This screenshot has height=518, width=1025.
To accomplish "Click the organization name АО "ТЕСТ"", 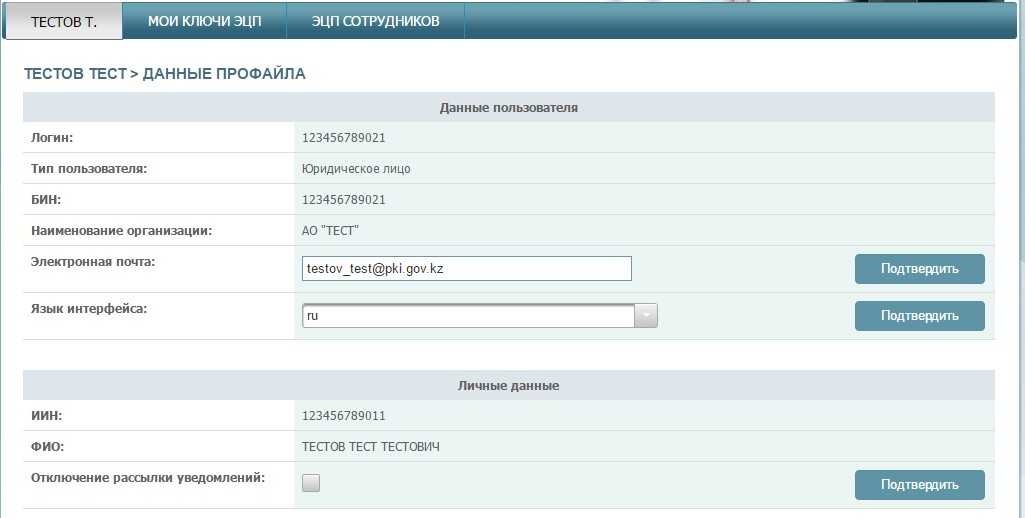I will tap(330, 231).
